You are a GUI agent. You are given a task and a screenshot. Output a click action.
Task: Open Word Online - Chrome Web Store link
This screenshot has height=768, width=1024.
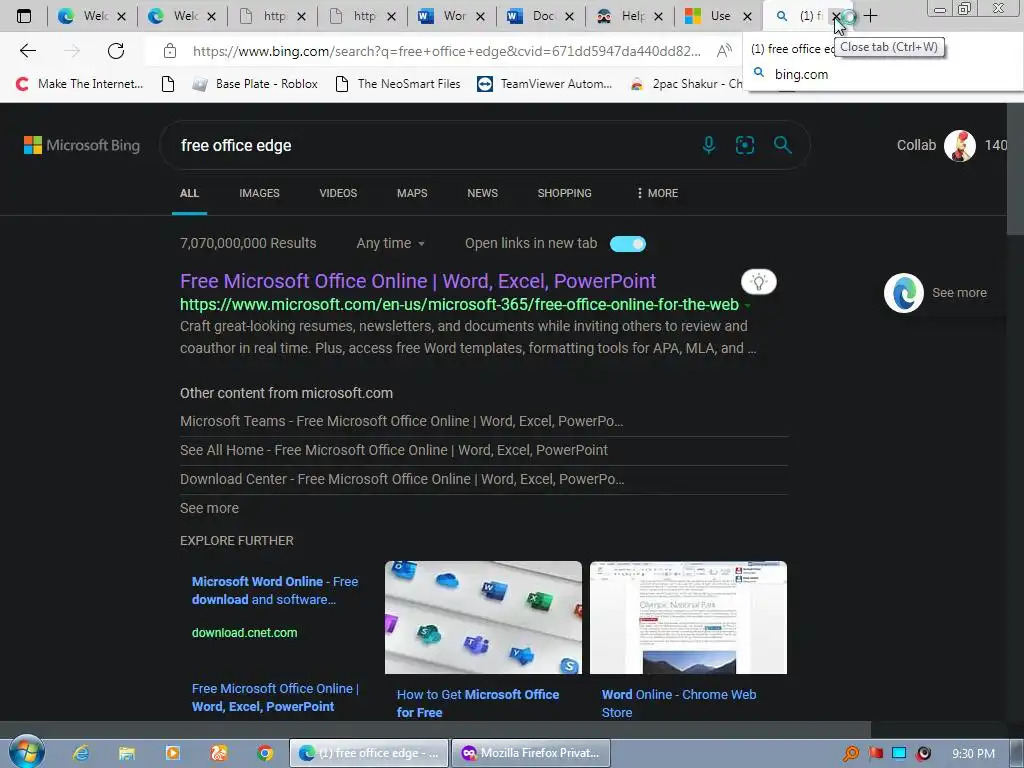point(679,703)
